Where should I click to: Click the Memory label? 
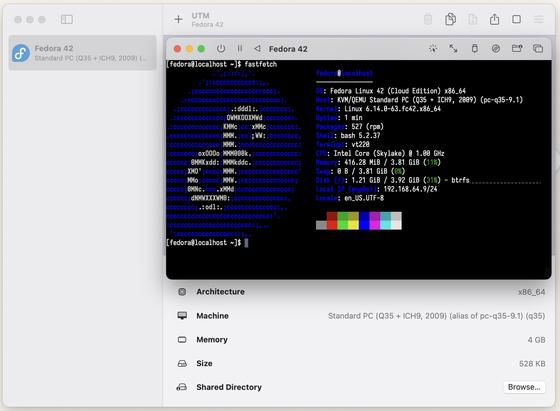point(212,340)
